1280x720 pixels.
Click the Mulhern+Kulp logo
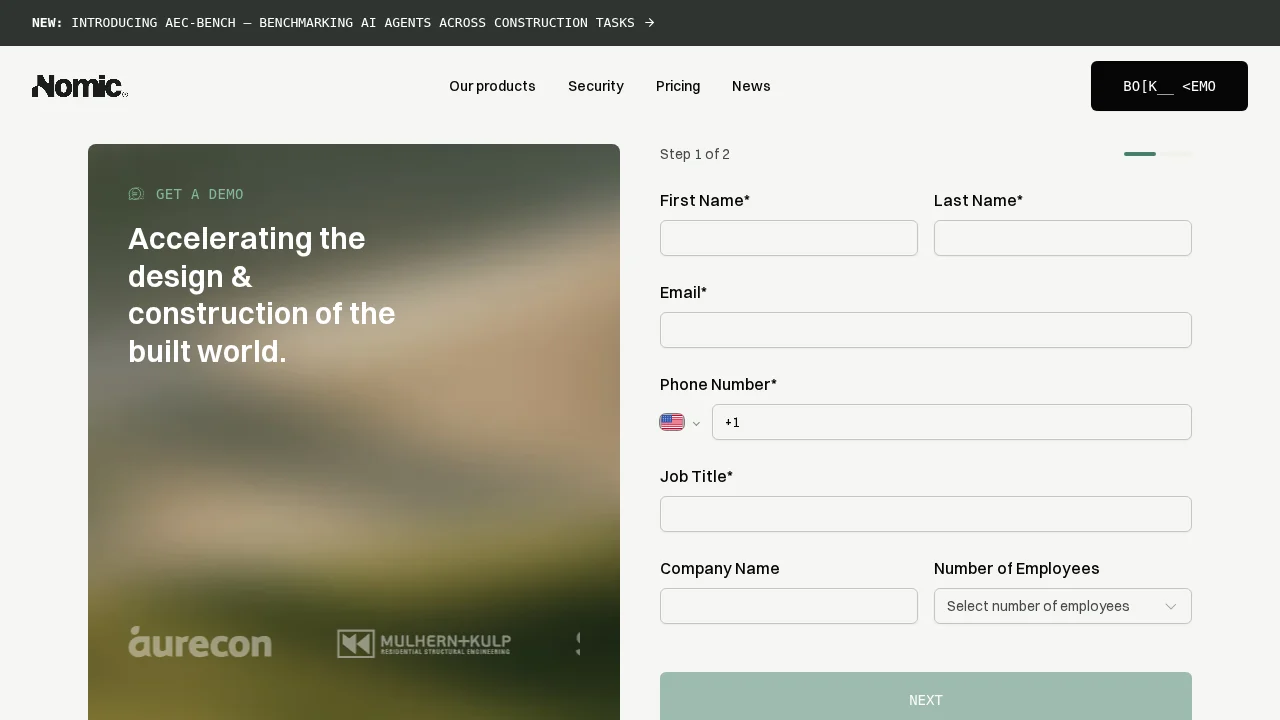click(424, 643)
